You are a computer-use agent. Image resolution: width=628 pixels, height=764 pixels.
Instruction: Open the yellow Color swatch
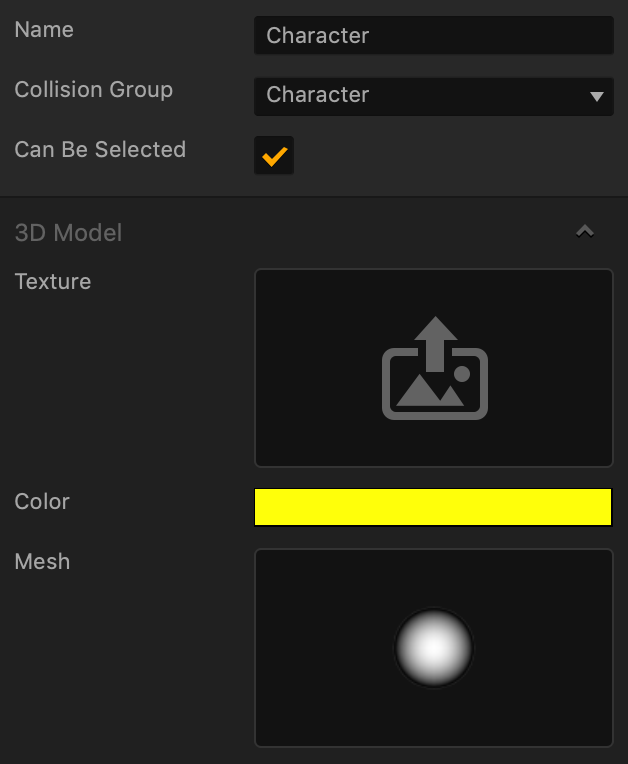[x=433, y=507]
